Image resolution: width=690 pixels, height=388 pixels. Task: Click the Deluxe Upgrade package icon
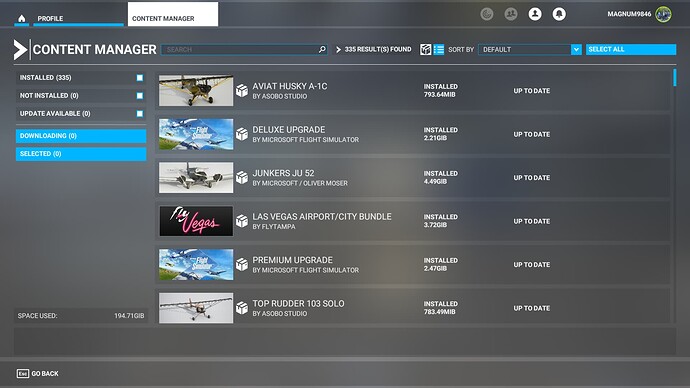[242, 134]
